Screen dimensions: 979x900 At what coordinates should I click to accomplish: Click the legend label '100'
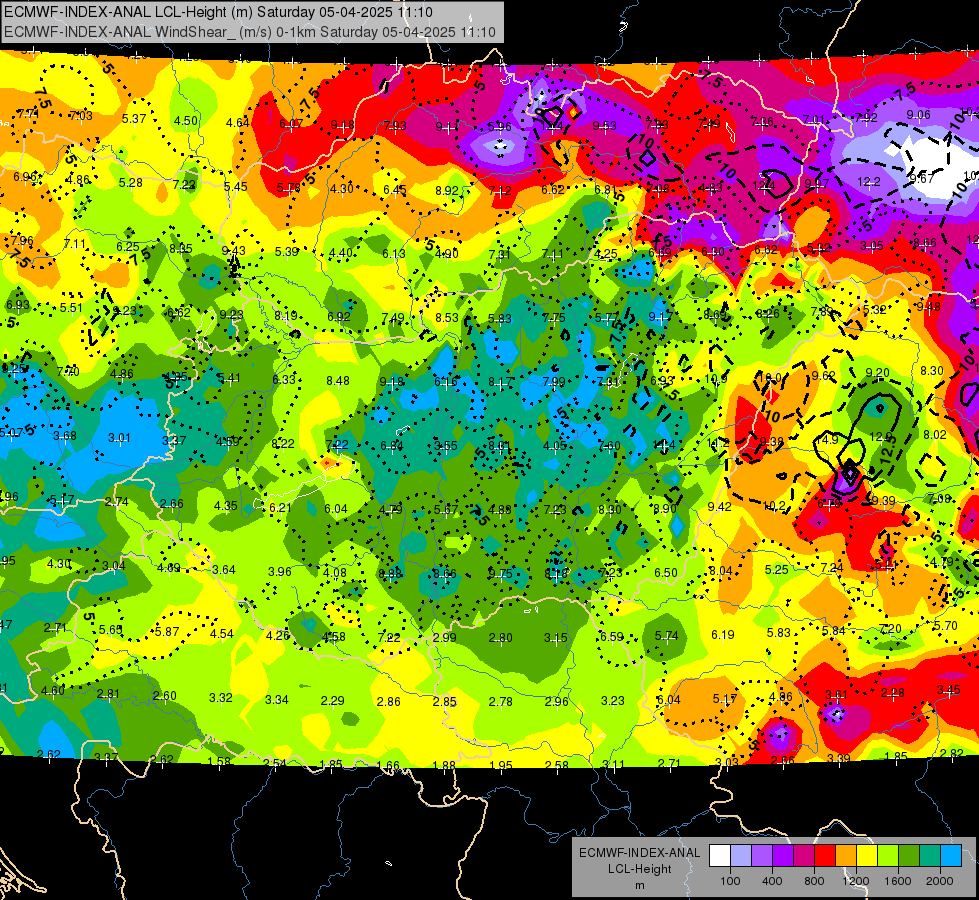pos(730,881)
